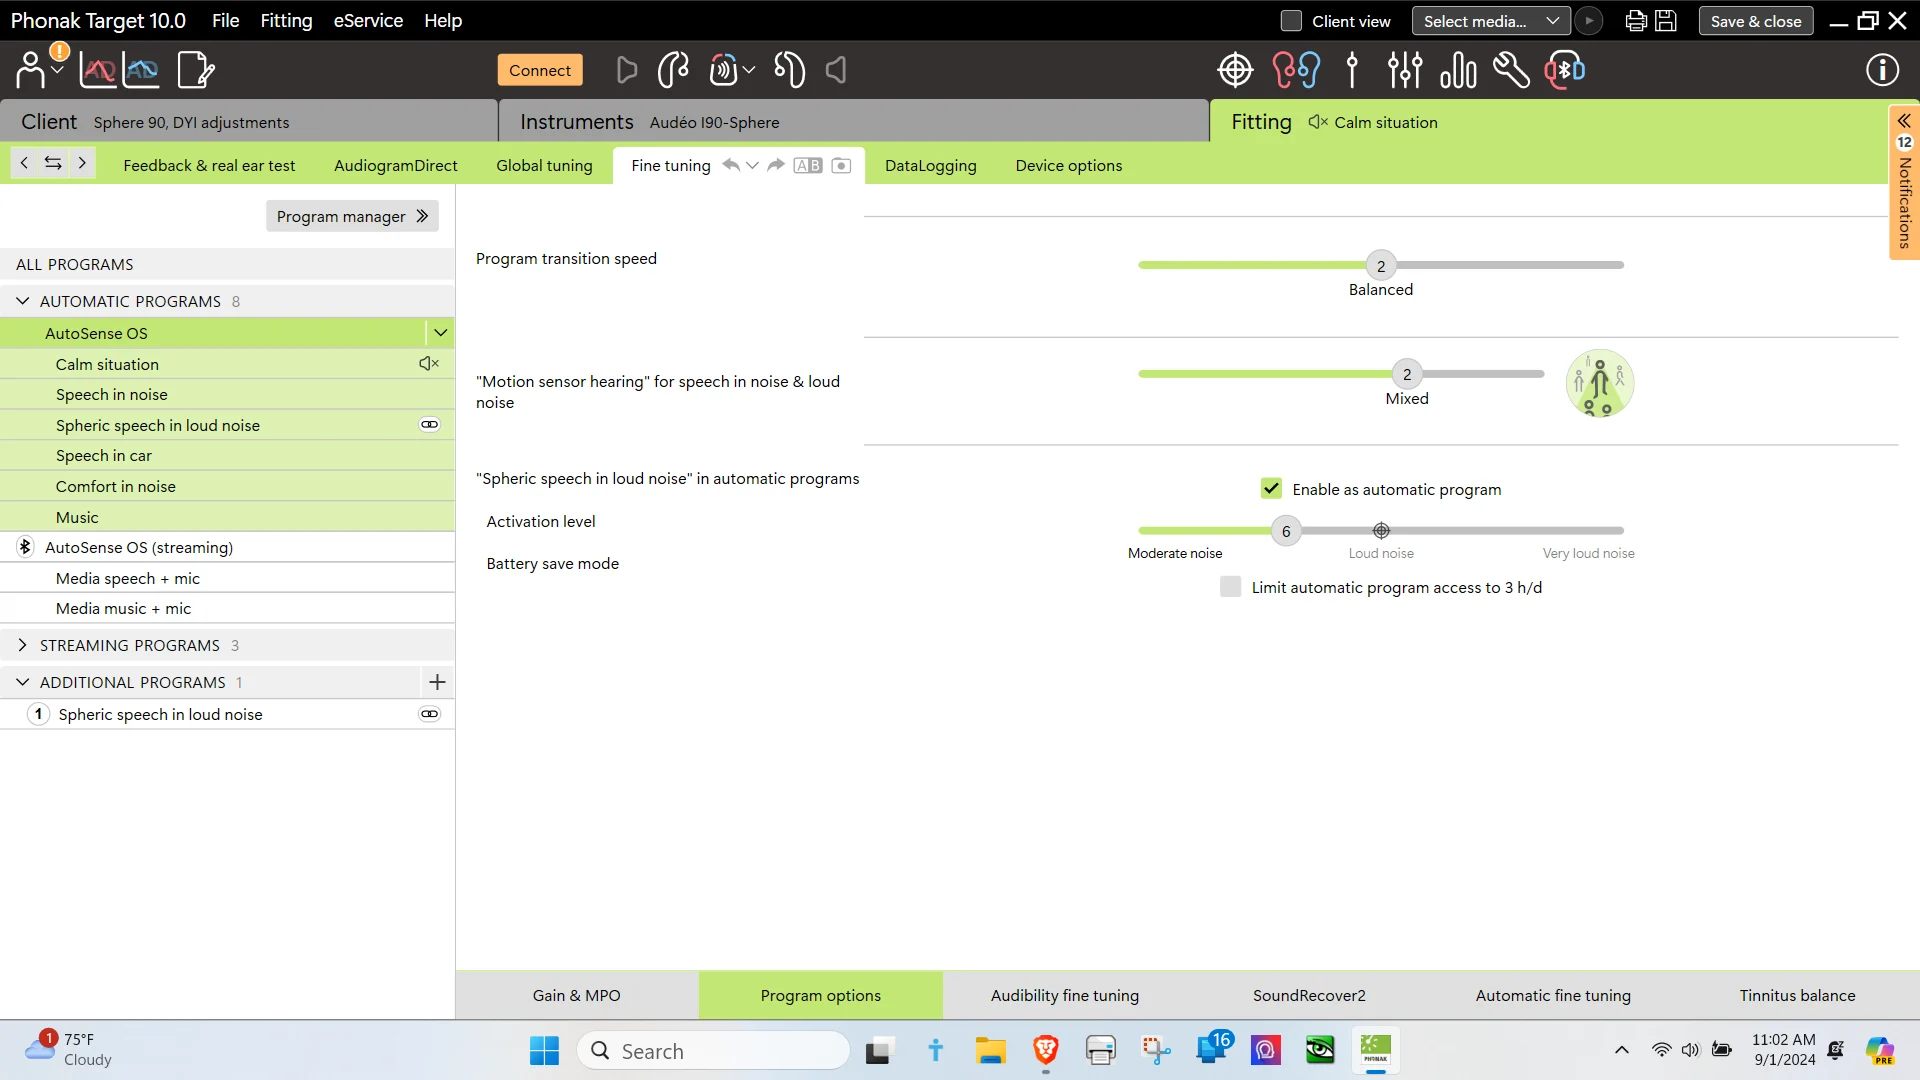
Task: Click the Program transition speed slider handle
Action: coord(1381,266)
